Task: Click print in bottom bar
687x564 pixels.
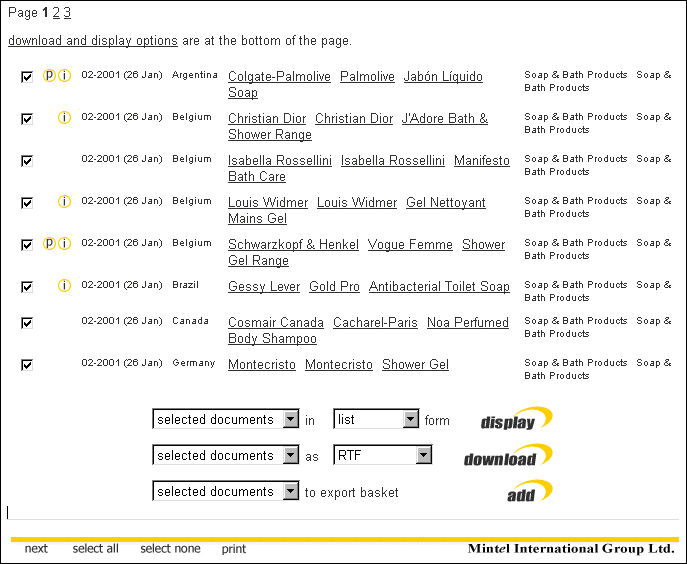Action: point(234,549)
